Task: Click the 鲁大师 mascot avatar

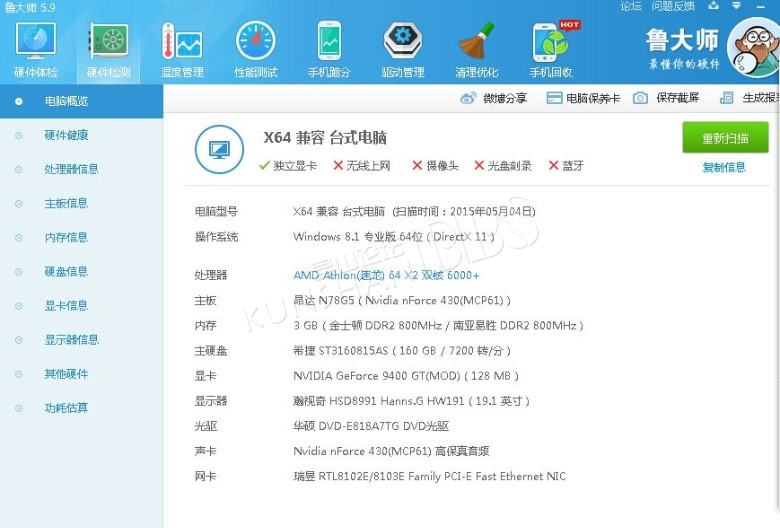Action: [754, 48]
